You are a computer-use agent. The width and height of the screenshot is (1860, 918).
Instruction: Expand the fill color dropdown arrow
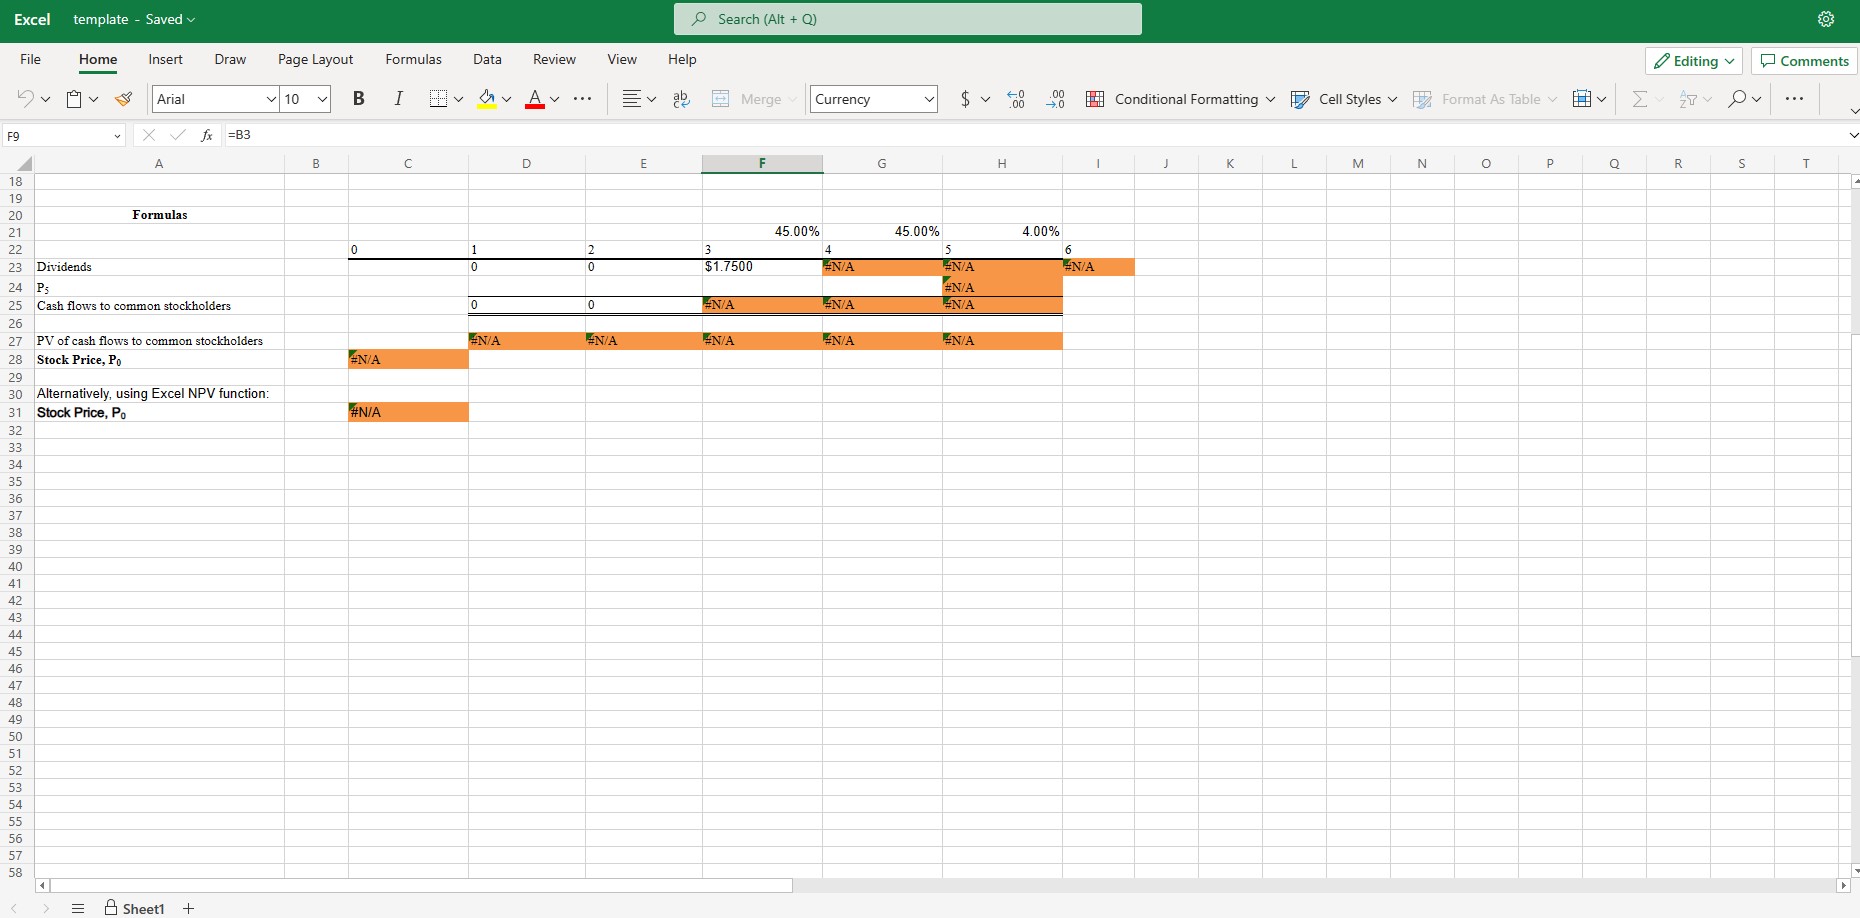pyautogui.click(x=507, y=99)
